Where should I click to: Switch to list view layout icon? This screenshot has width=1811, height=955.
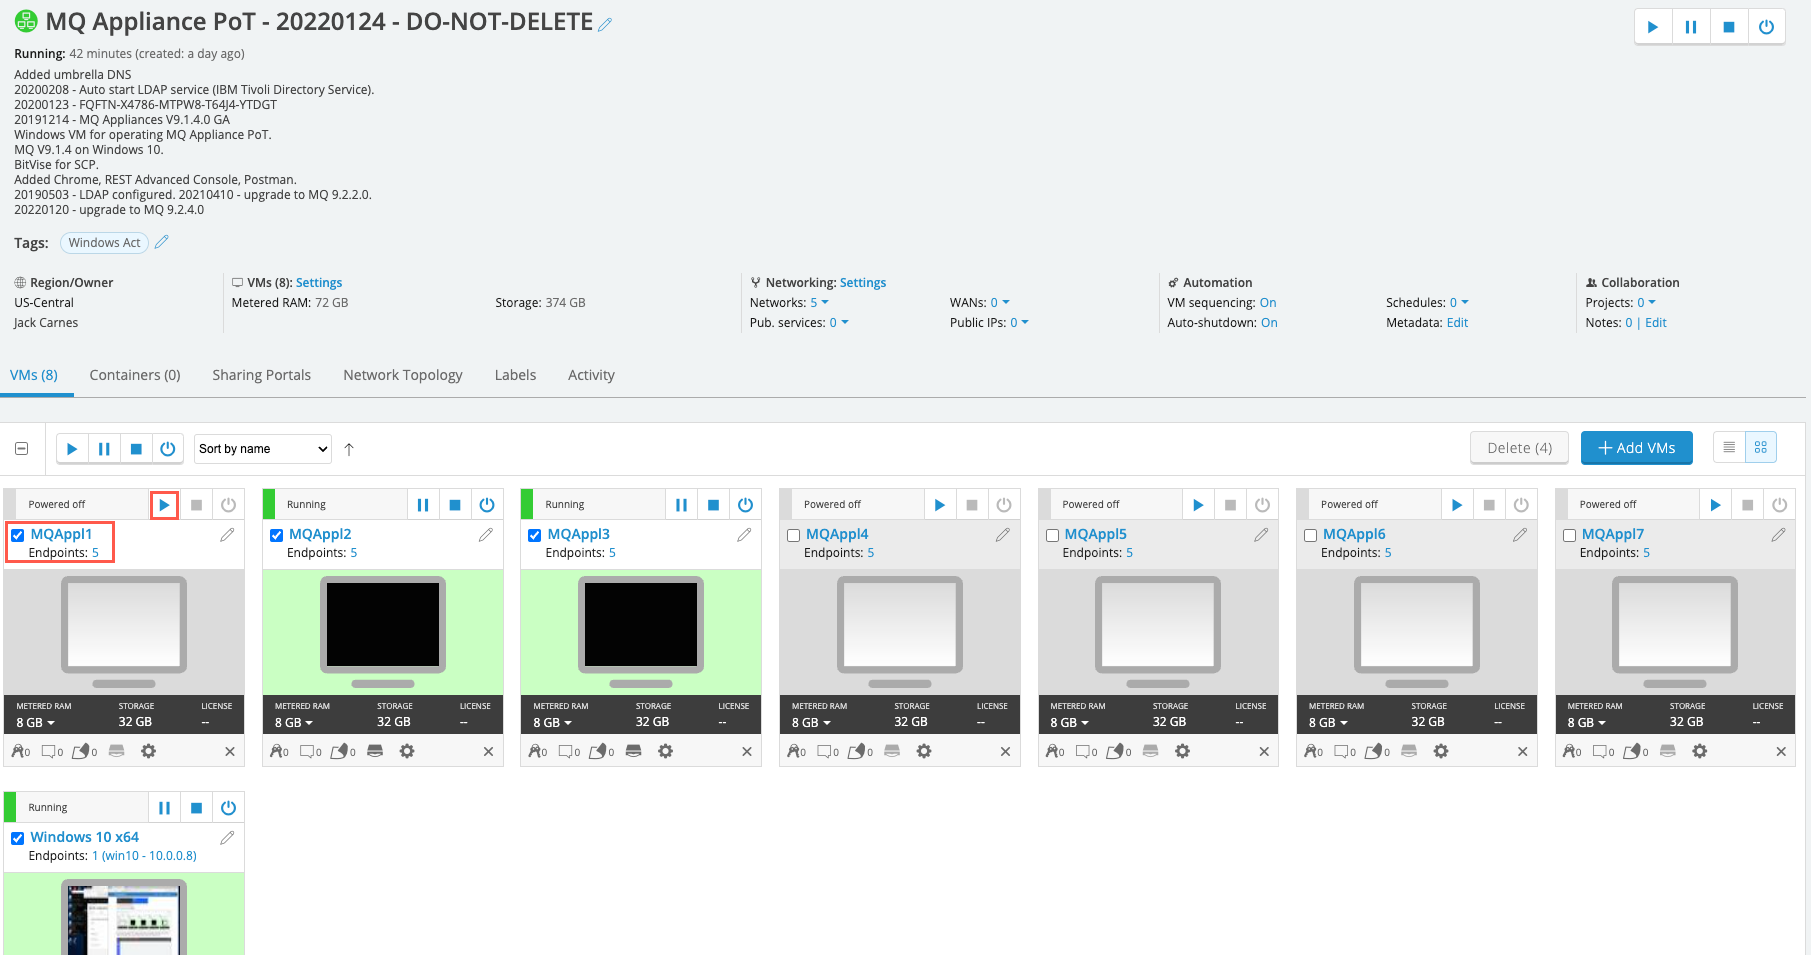(1729, 448)
